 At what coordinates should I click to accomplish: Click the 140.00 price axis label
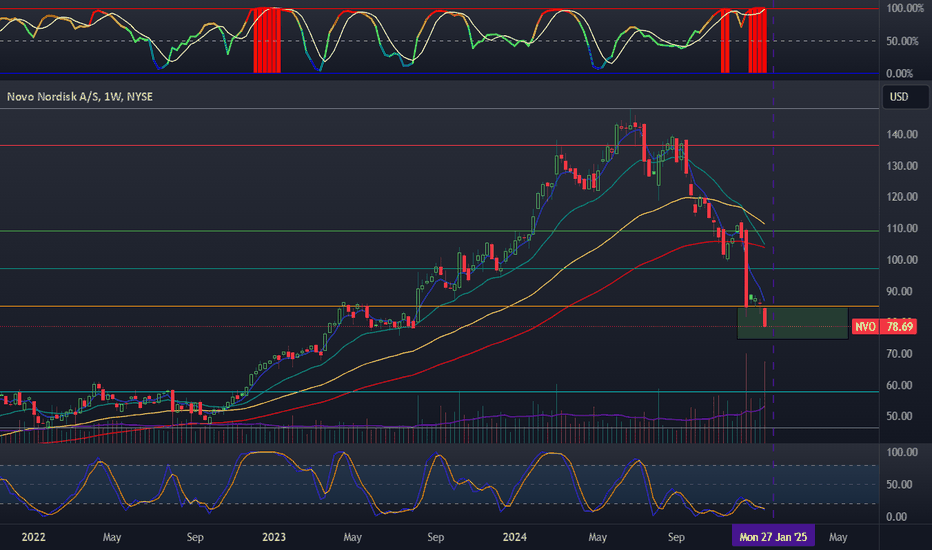click(x=902, y=134)
